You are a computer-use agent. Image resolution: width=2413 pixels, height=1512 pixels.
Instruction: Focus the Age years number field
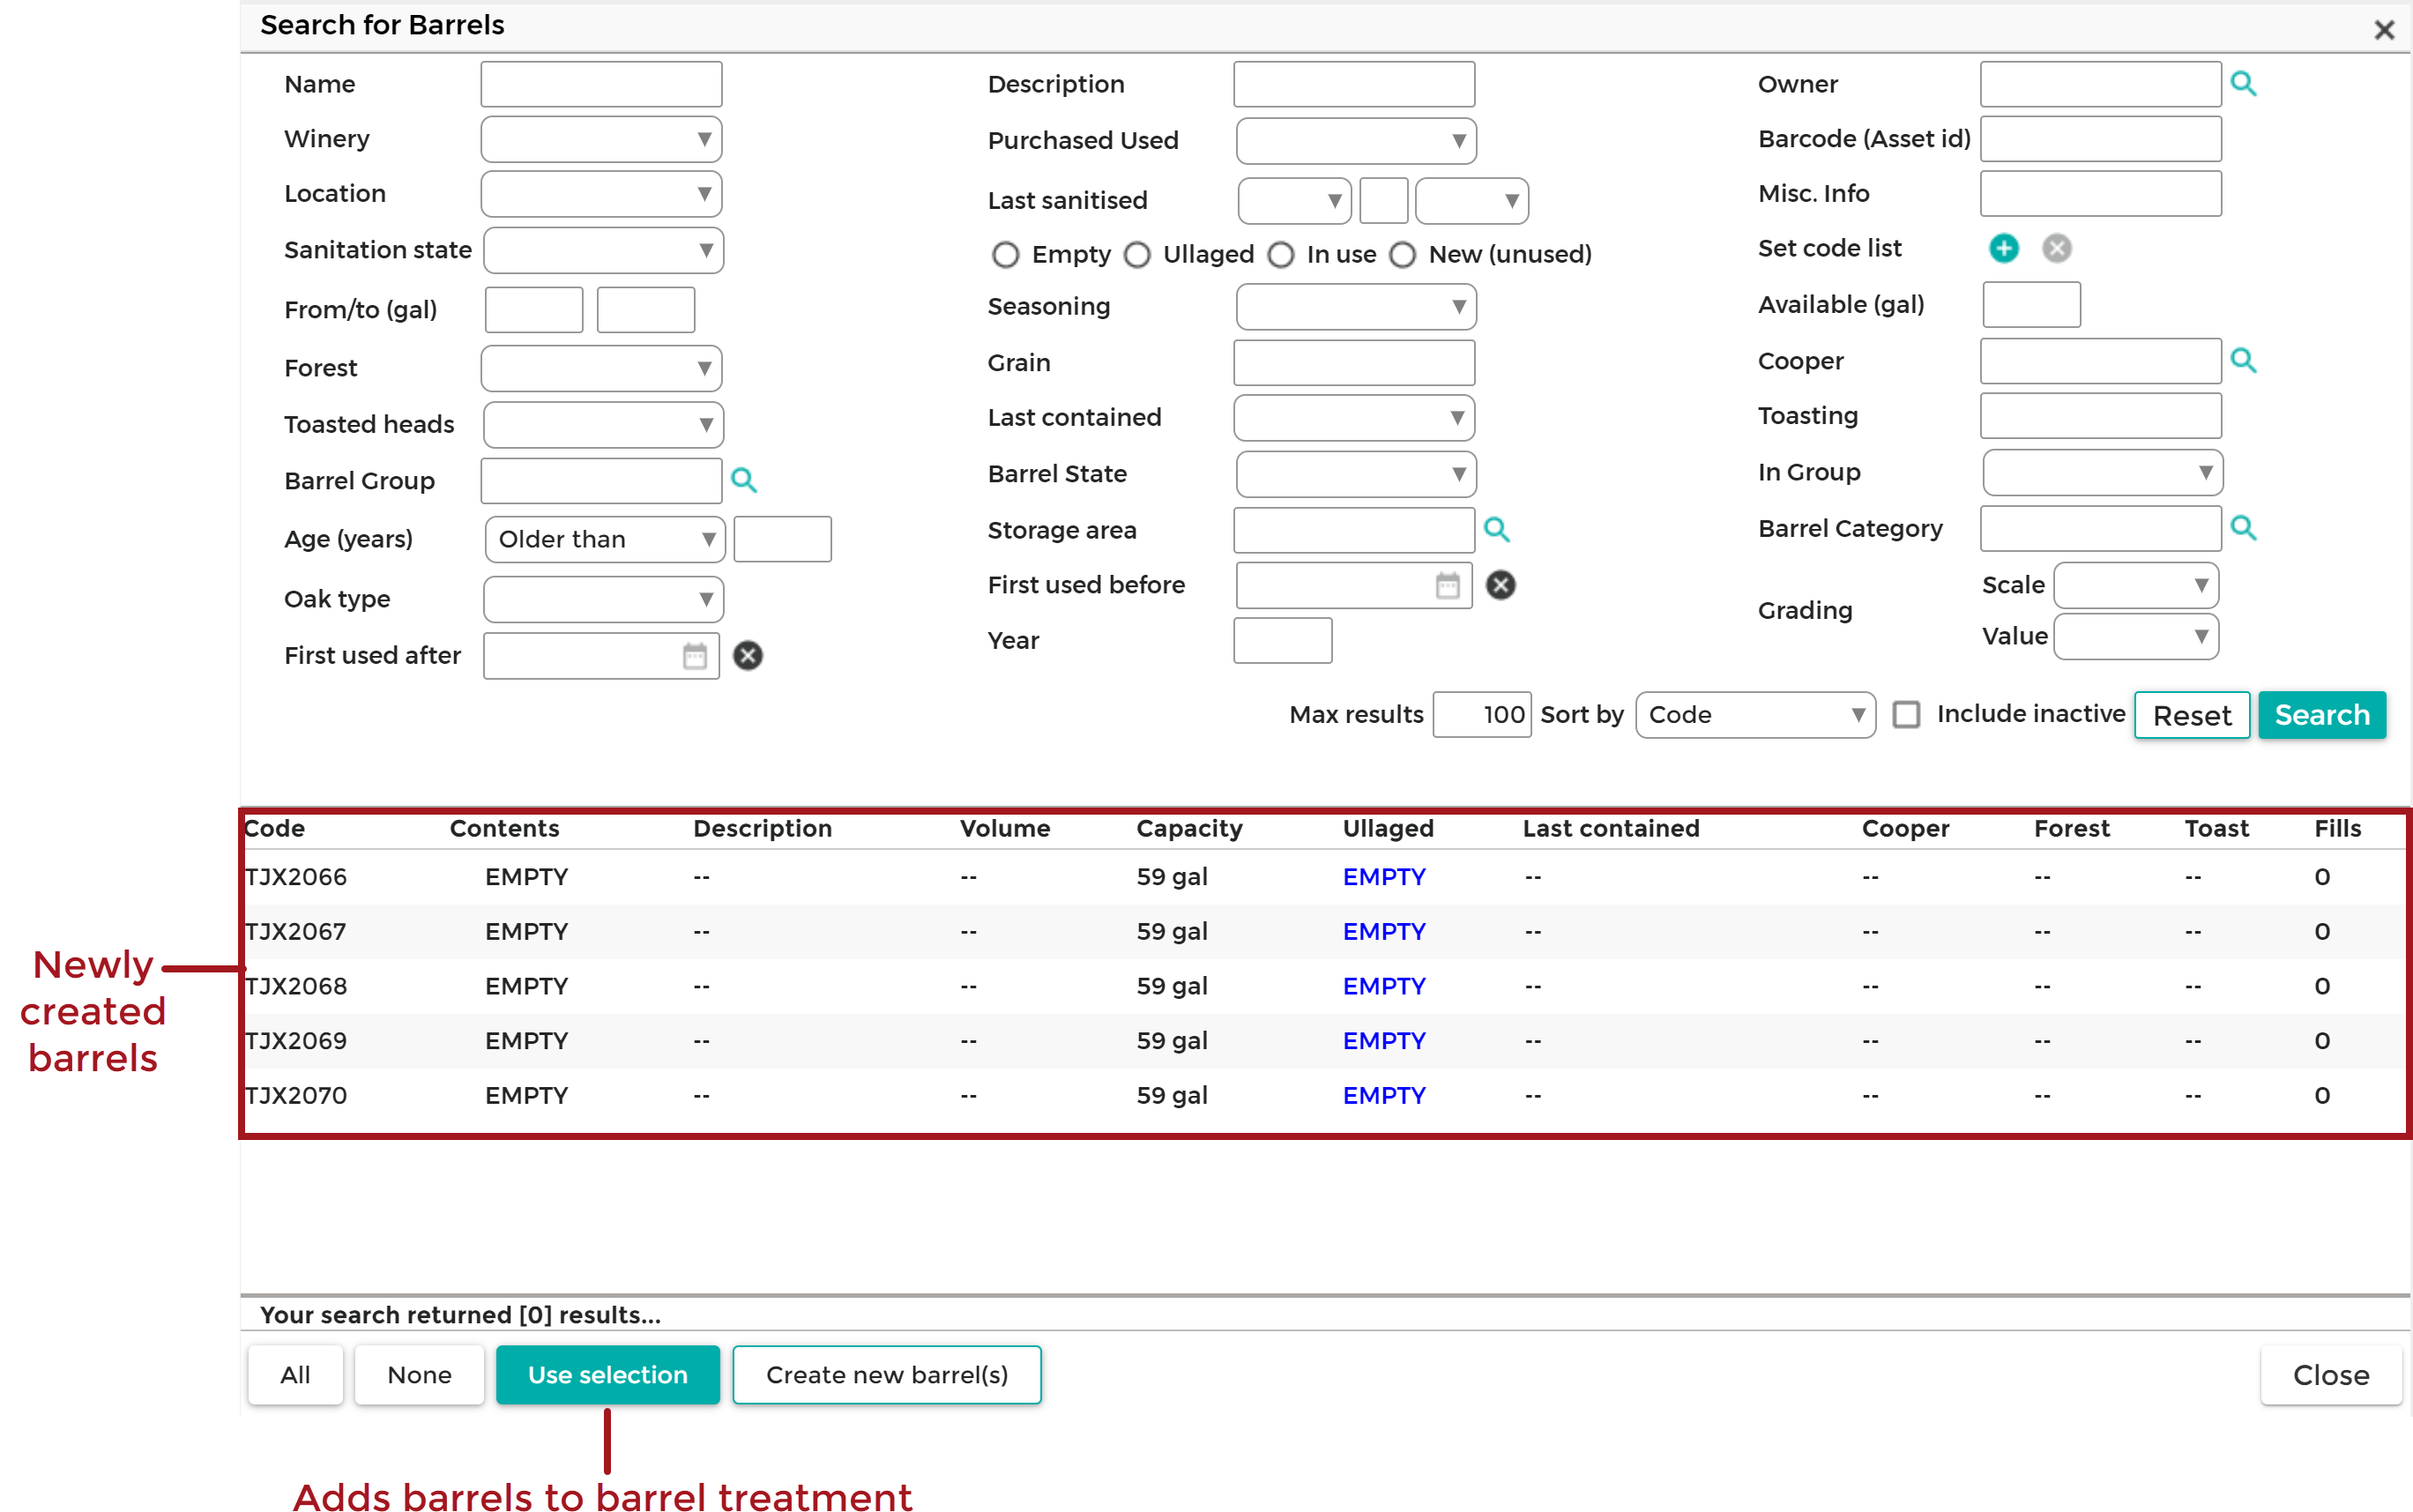tap(782, 540)
